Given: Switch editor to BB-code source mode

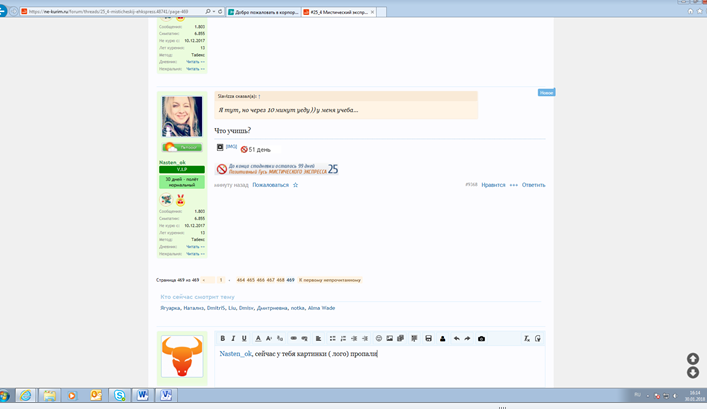Looking at the screenshot, I should (537, 338).
